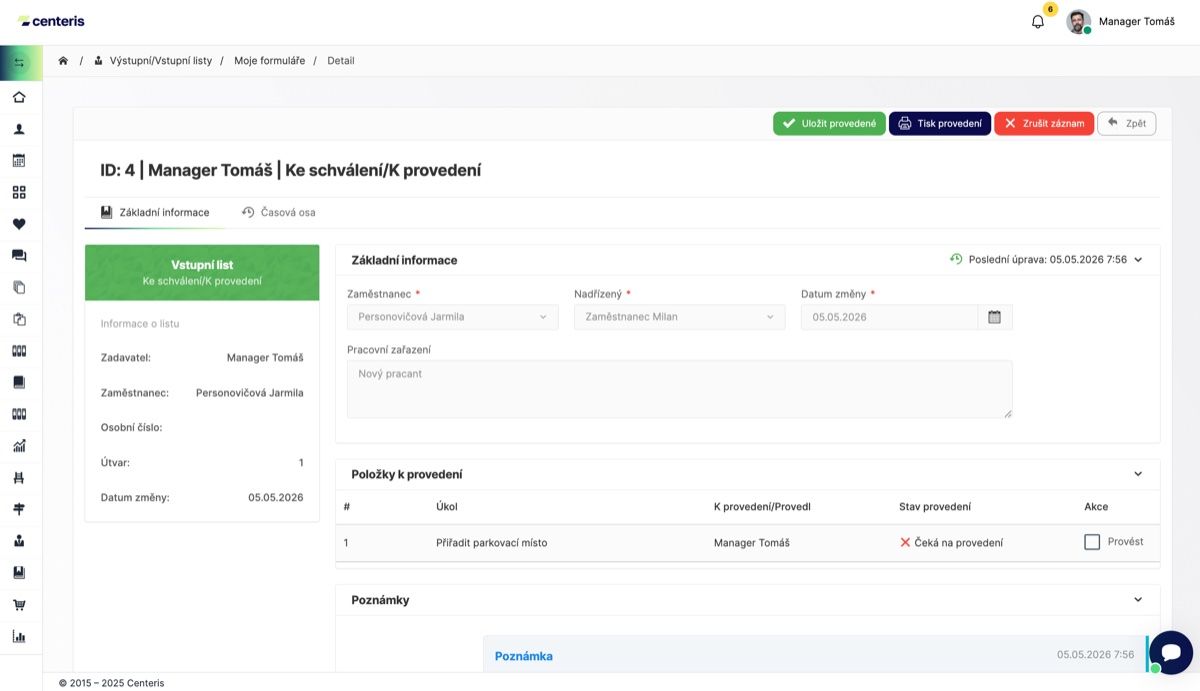Image resolution: width=1200 pixels, height=691 pixels.
Task: Open the chair sidebar icon
Action: pyautogui.click(x=19, y=478)
